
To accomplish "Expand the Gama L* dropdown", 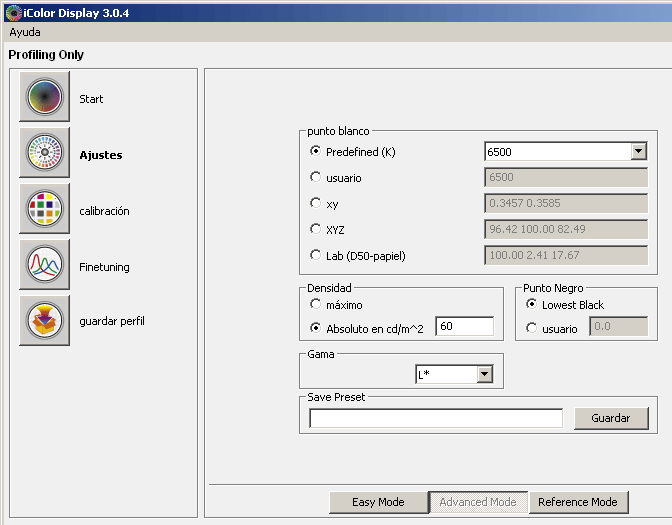I will click(x=485, y=374).
